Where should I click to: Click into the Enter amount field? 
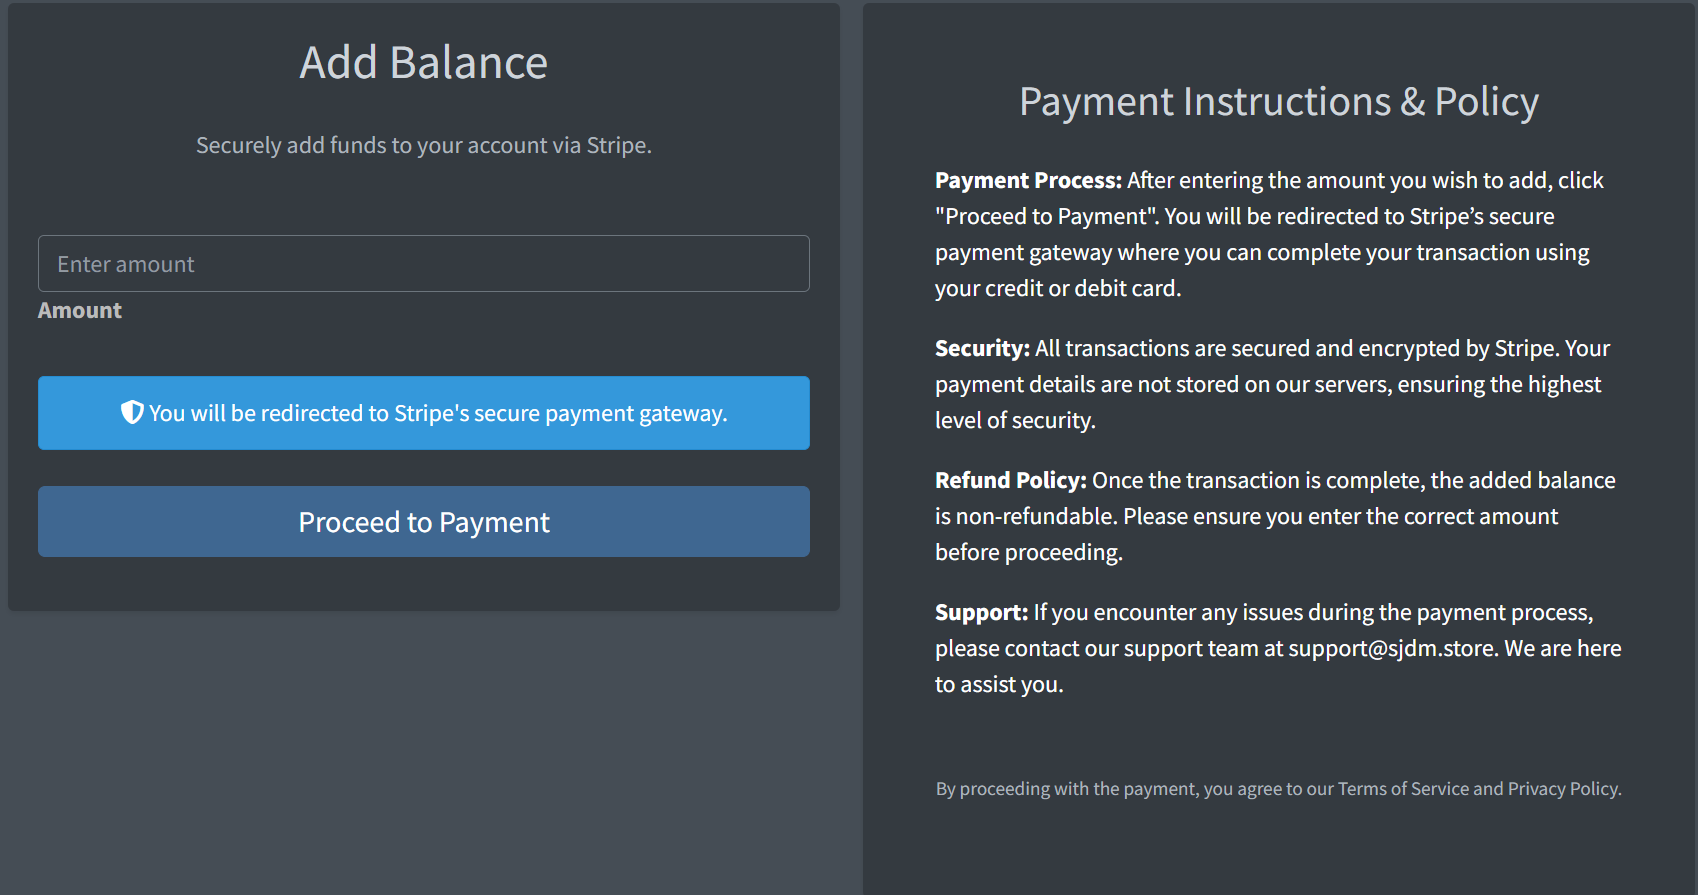[424, 264]
